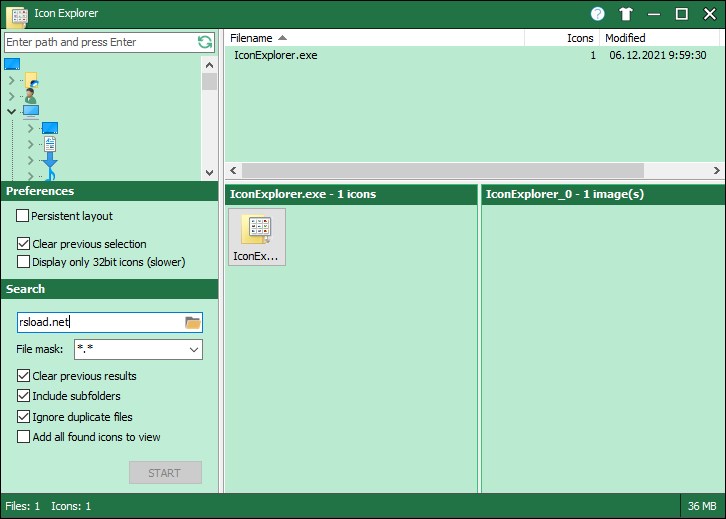
Task: Click the Preferences section header
Action: [110, 191]
